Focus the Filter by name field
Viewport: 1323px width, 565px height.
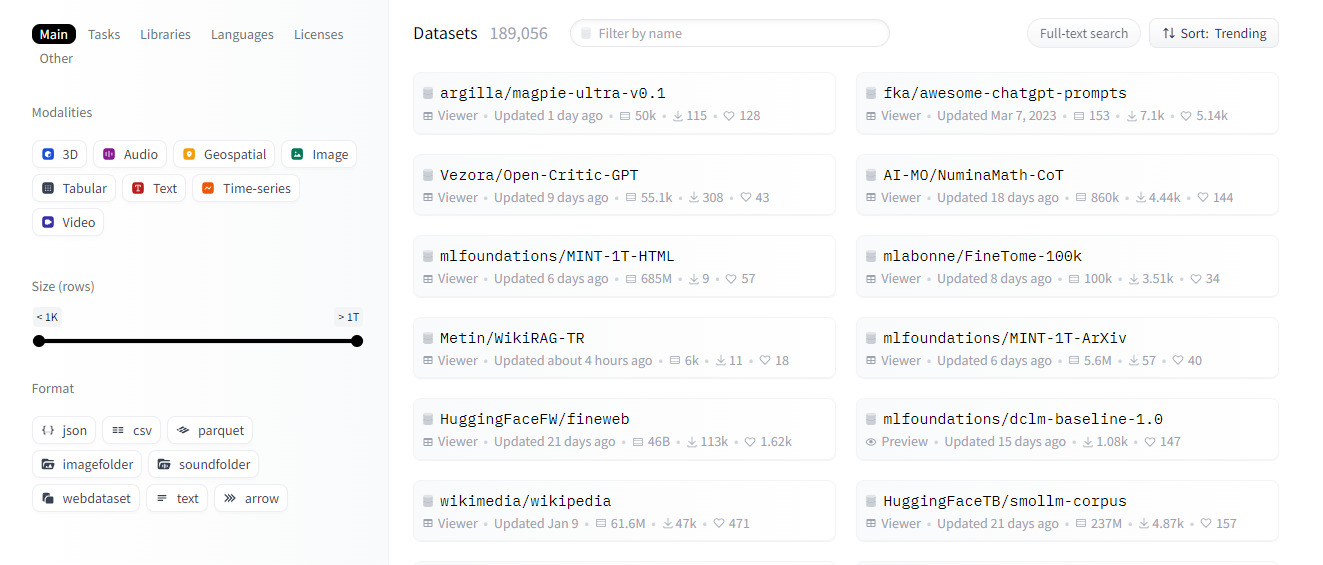pos(730,33)
